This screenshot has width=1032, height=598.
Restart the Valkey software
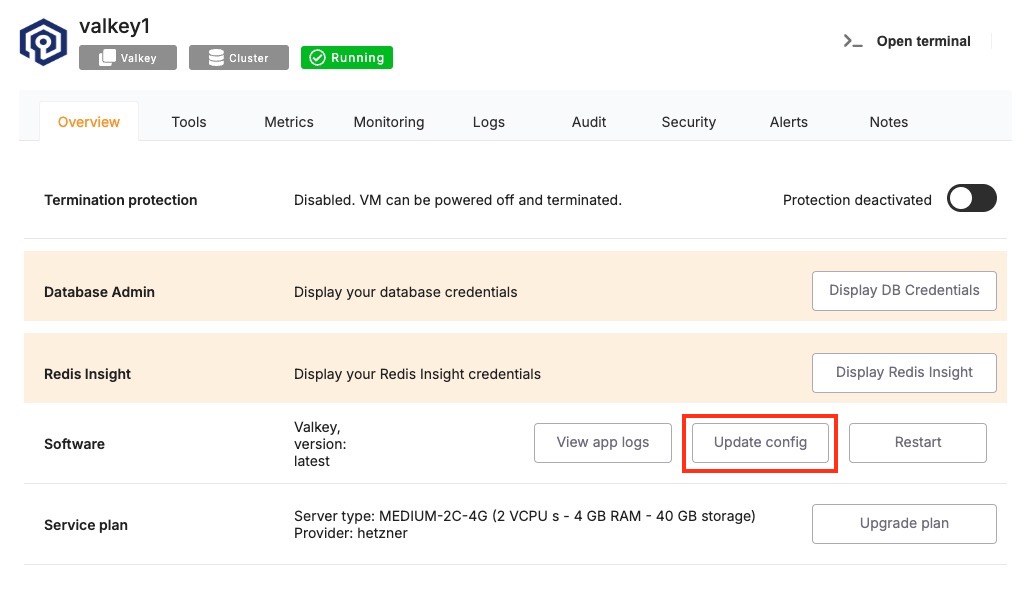point(917,443)
